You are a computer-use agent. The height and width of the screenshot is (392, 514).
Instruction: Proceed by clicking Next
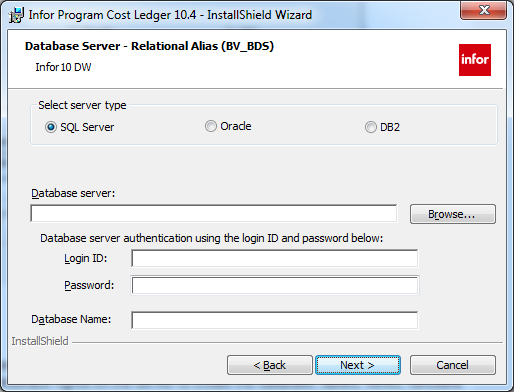[358, 365]
